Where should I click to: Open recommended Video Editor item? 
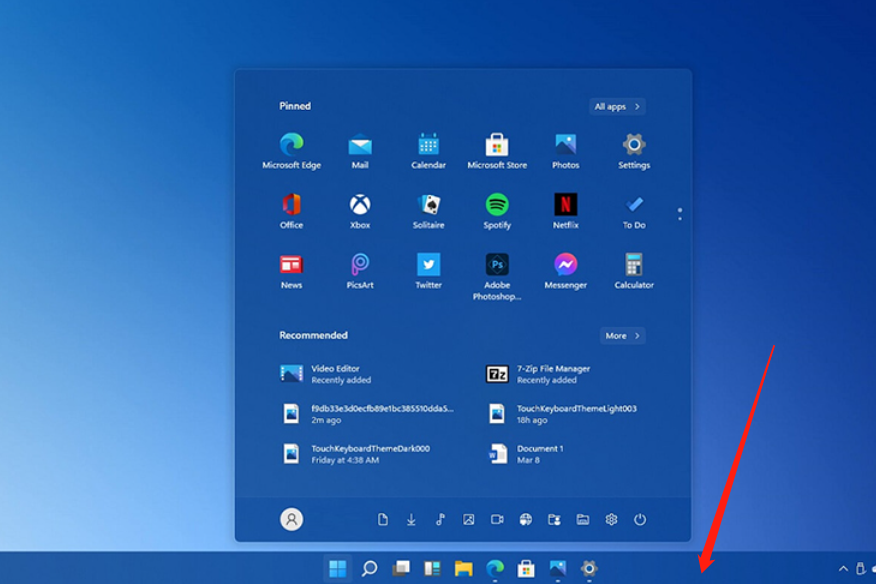click(334, 374)
